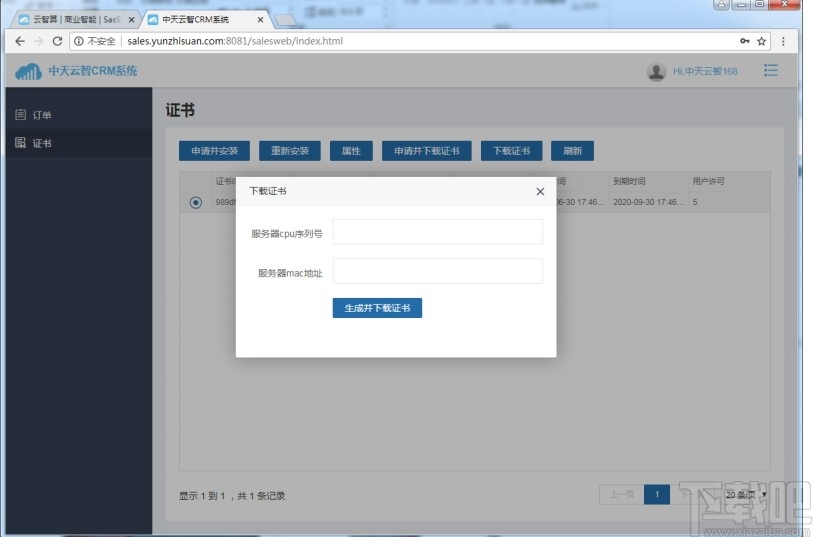Viewport: 814px width, 537px height.
Task: Click the 刷新 button
Action: click(572, 151)
